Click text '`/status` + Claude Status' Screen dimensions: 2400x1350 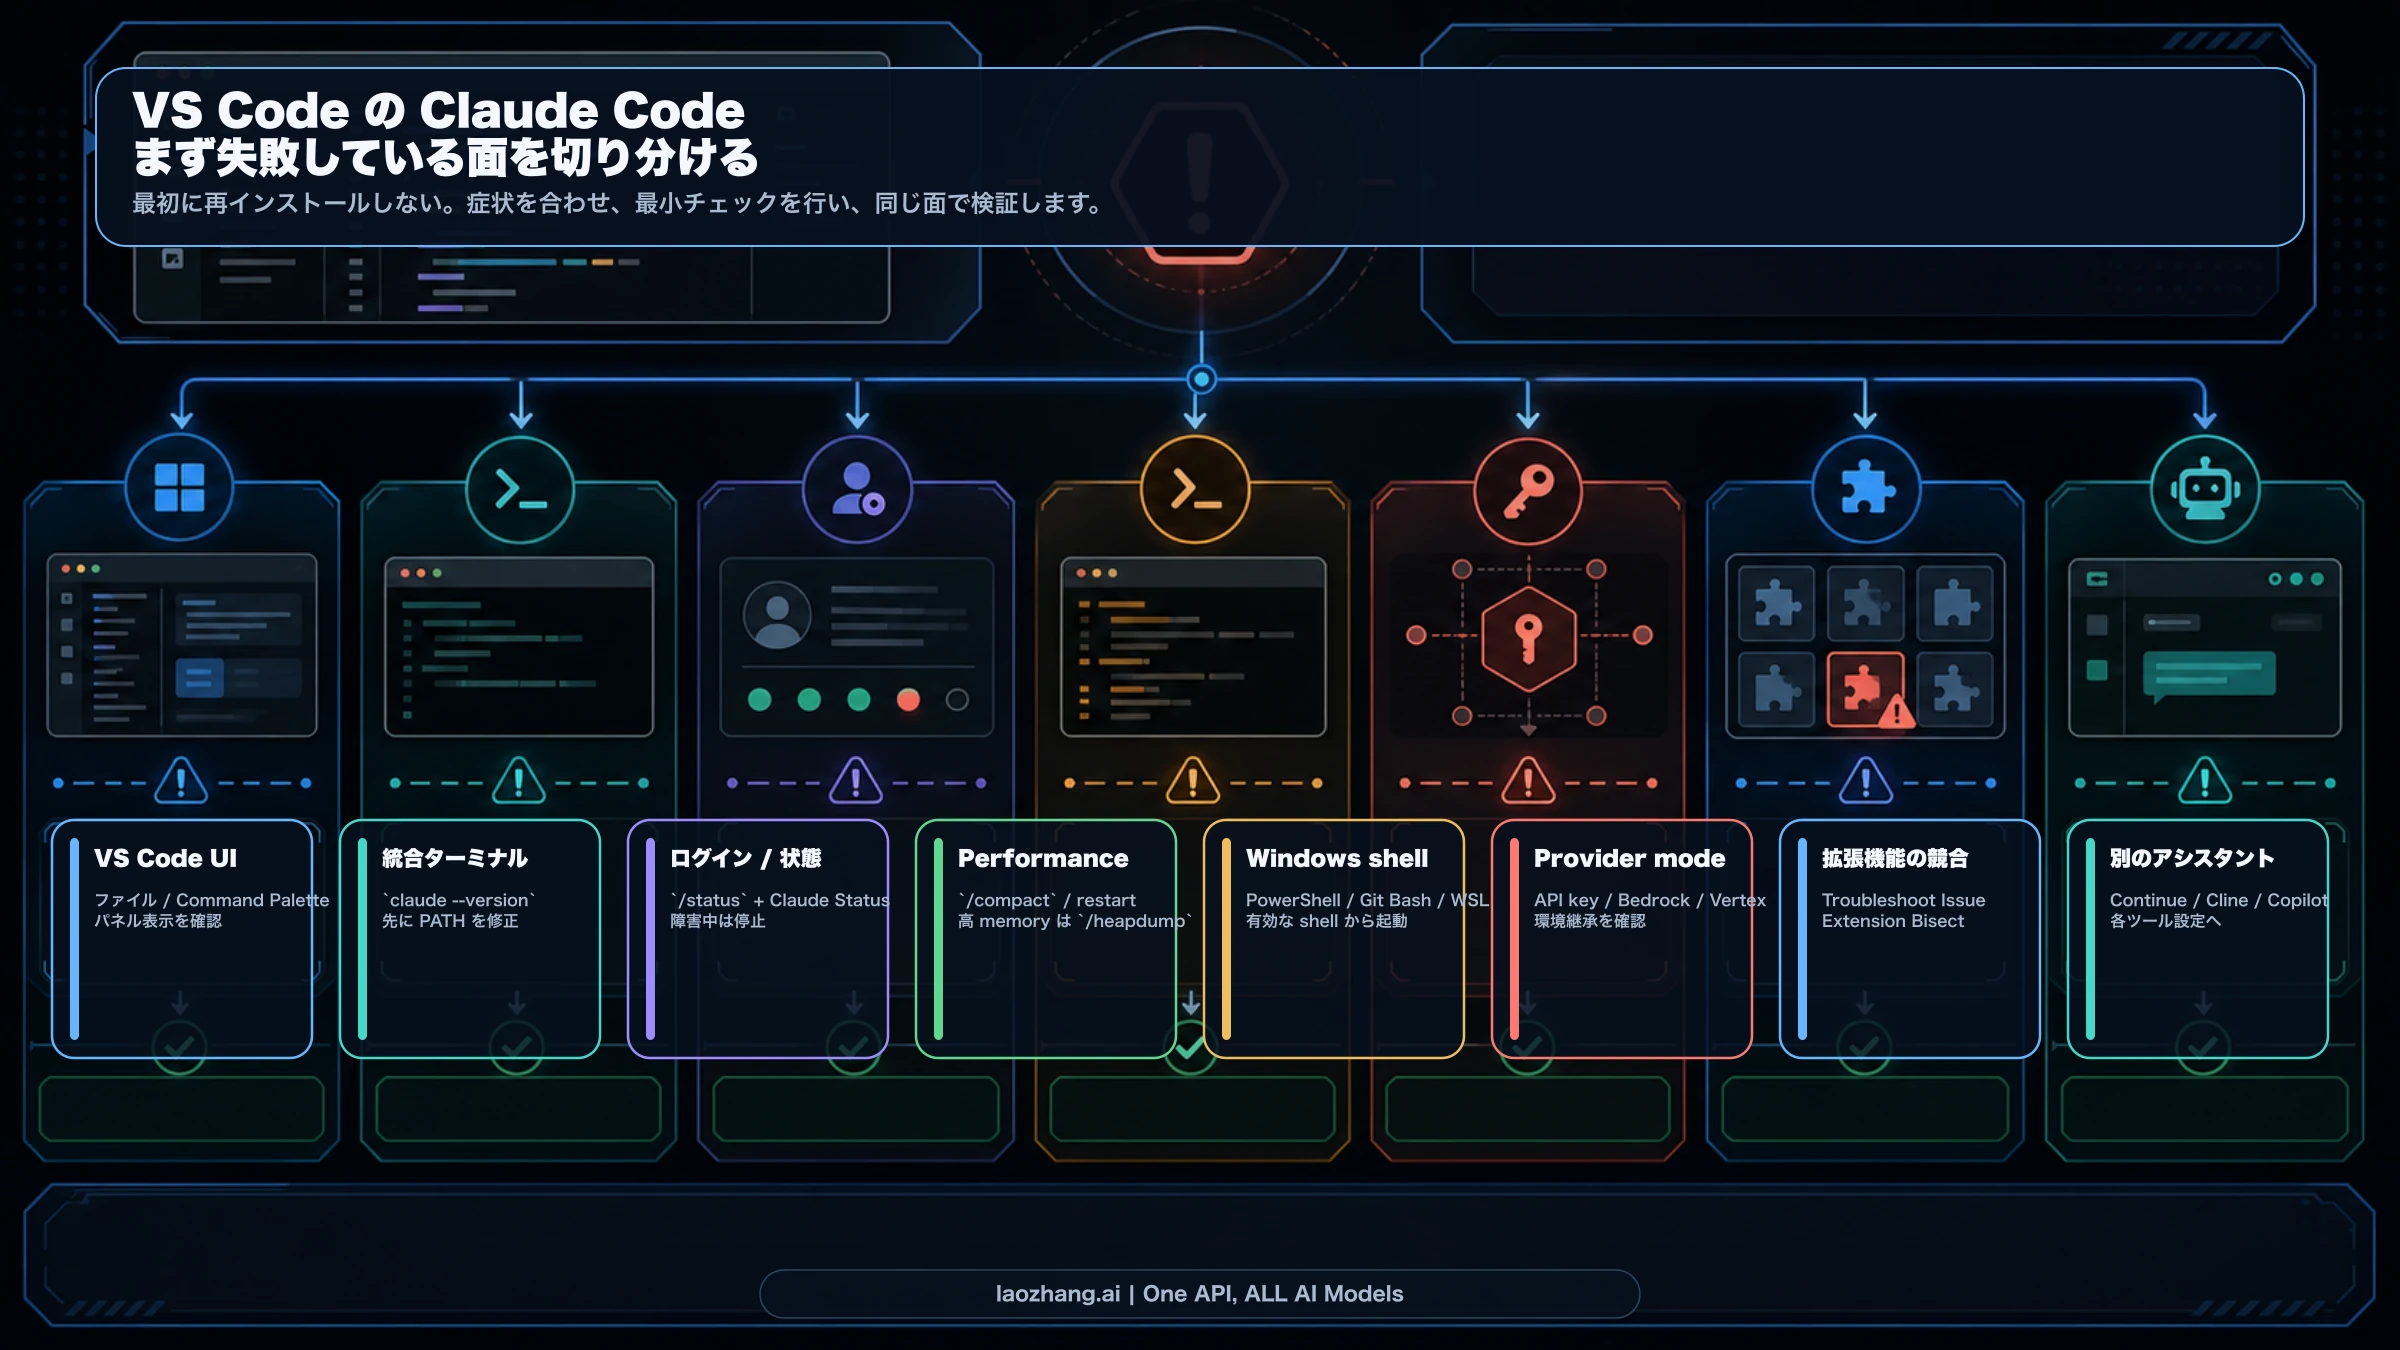point(780,900)
